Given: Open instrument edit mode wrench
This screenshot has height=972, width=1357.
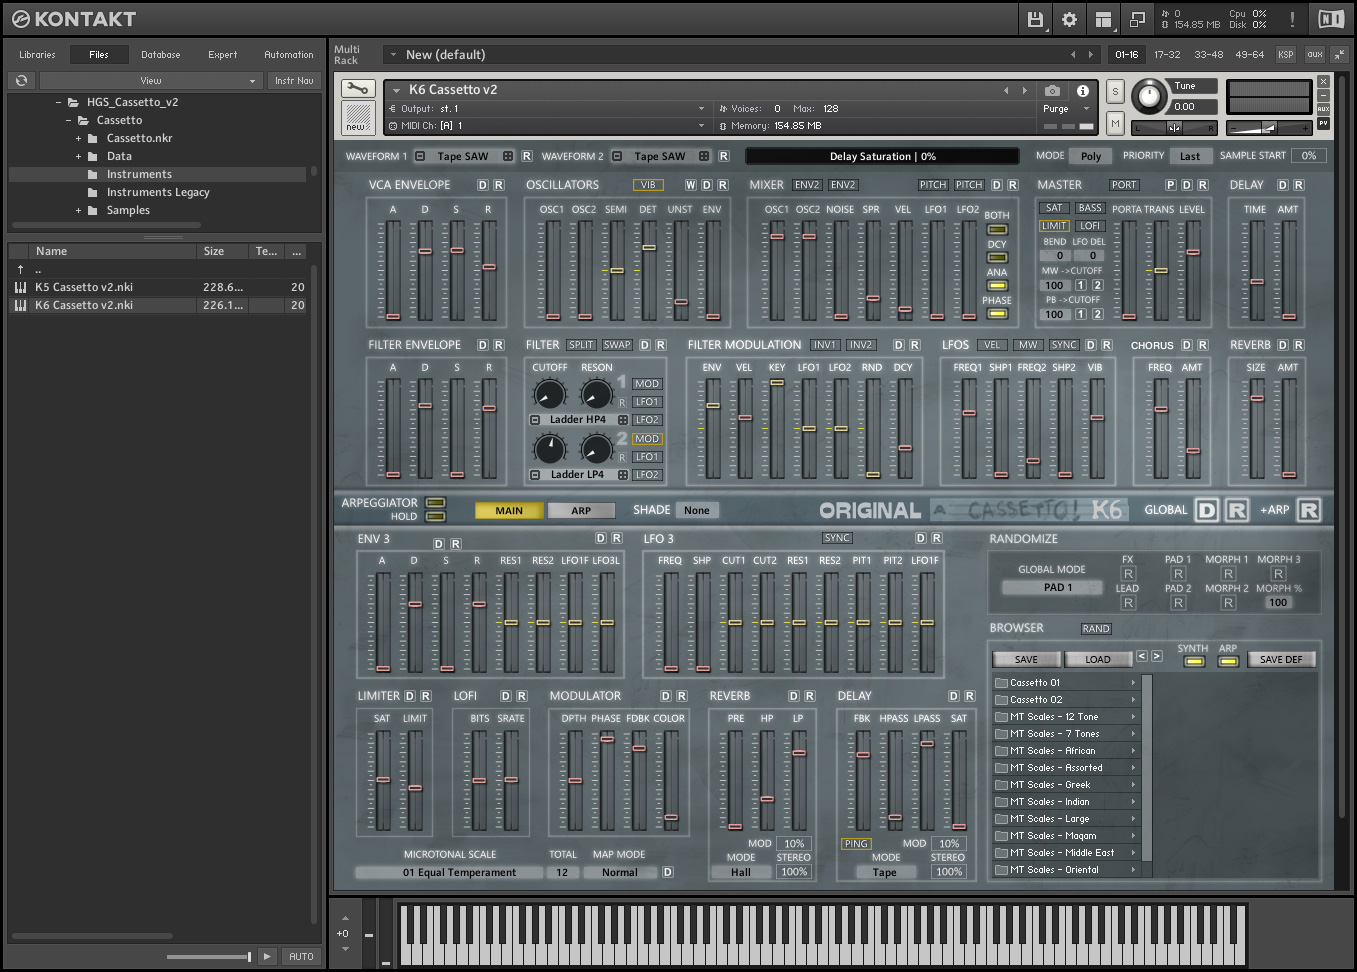Looking at the screenshot, I should pos(358,89).
